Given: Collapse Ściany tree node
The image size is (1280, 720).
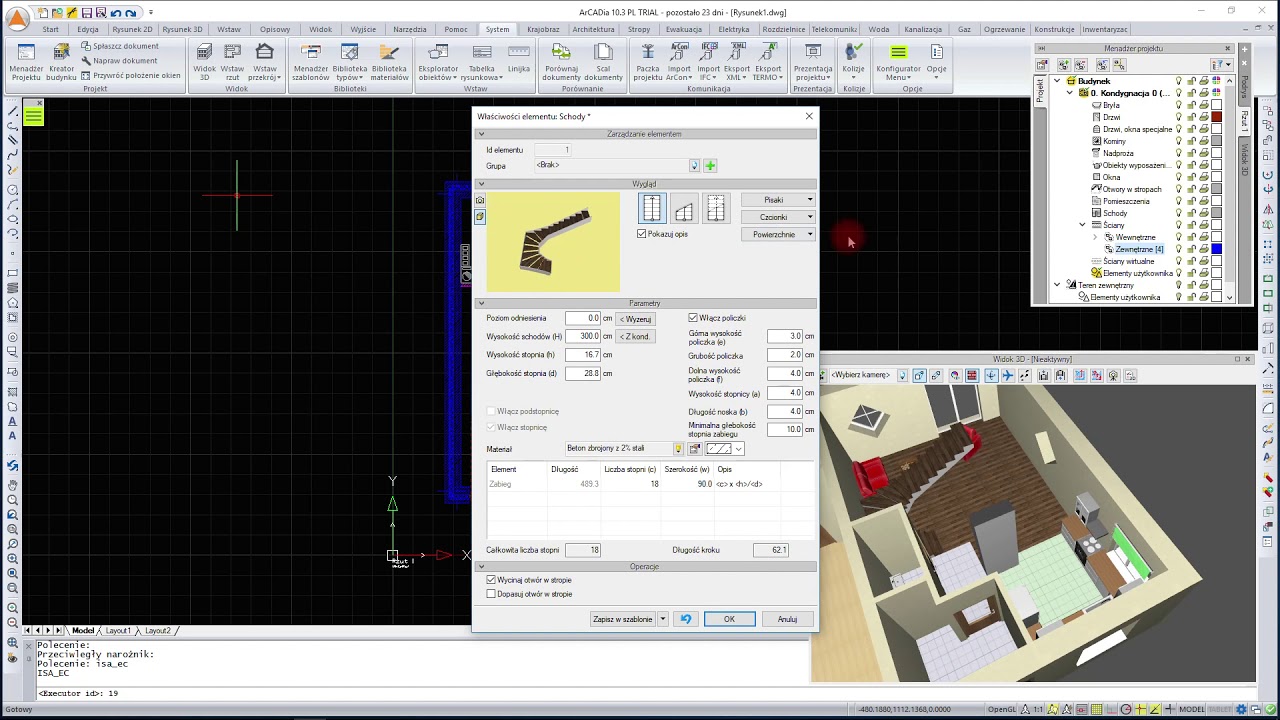Looking at the screenshot, I should [1082, 225].
